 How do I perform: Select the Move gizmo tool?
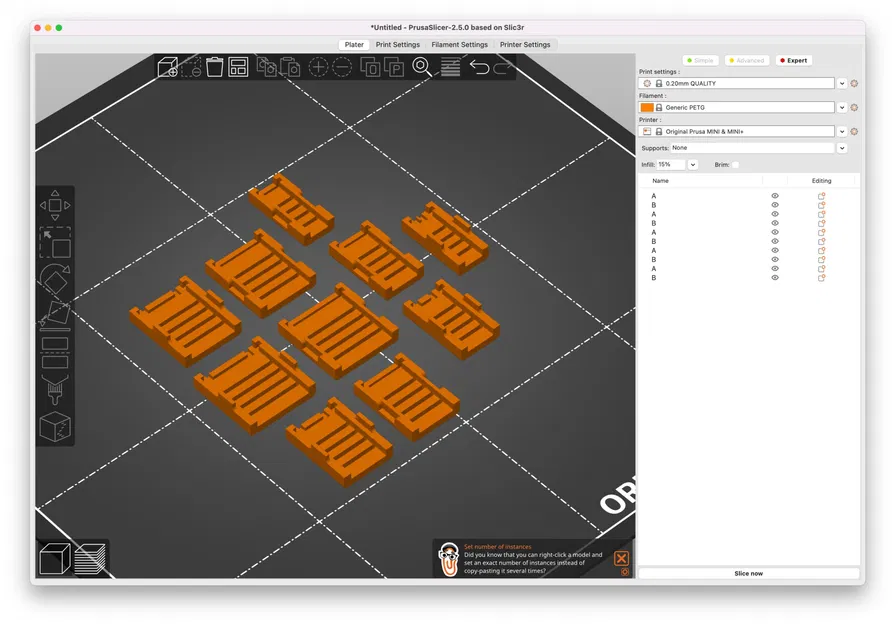55,205
